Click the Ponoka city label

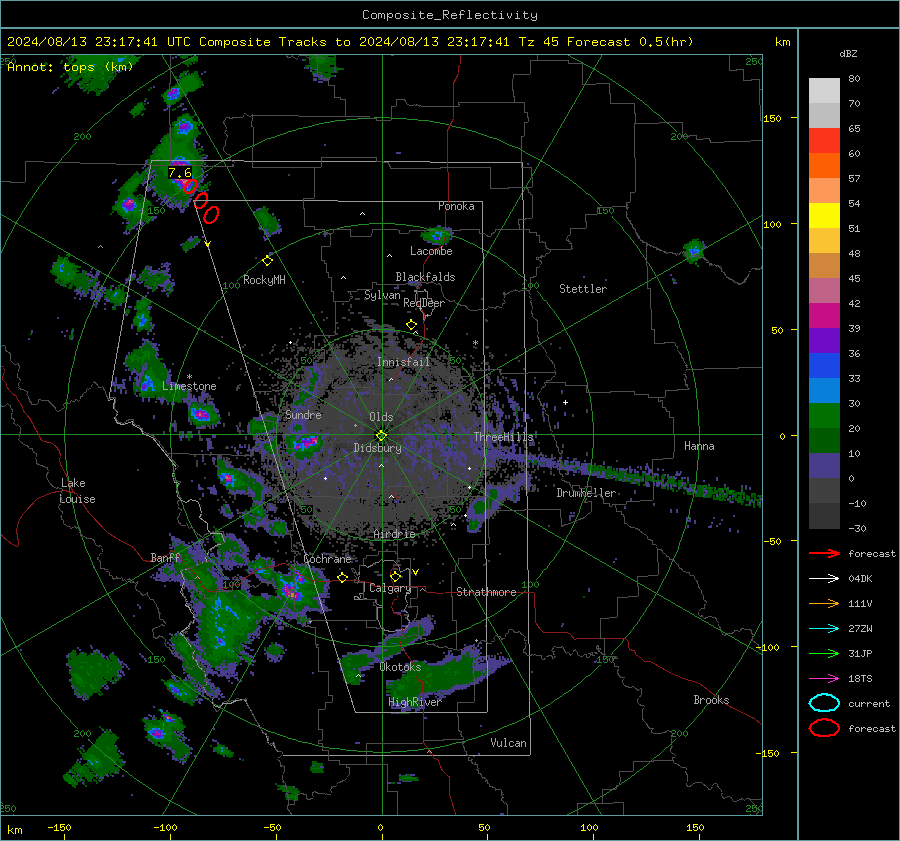[x=456, y=206]
